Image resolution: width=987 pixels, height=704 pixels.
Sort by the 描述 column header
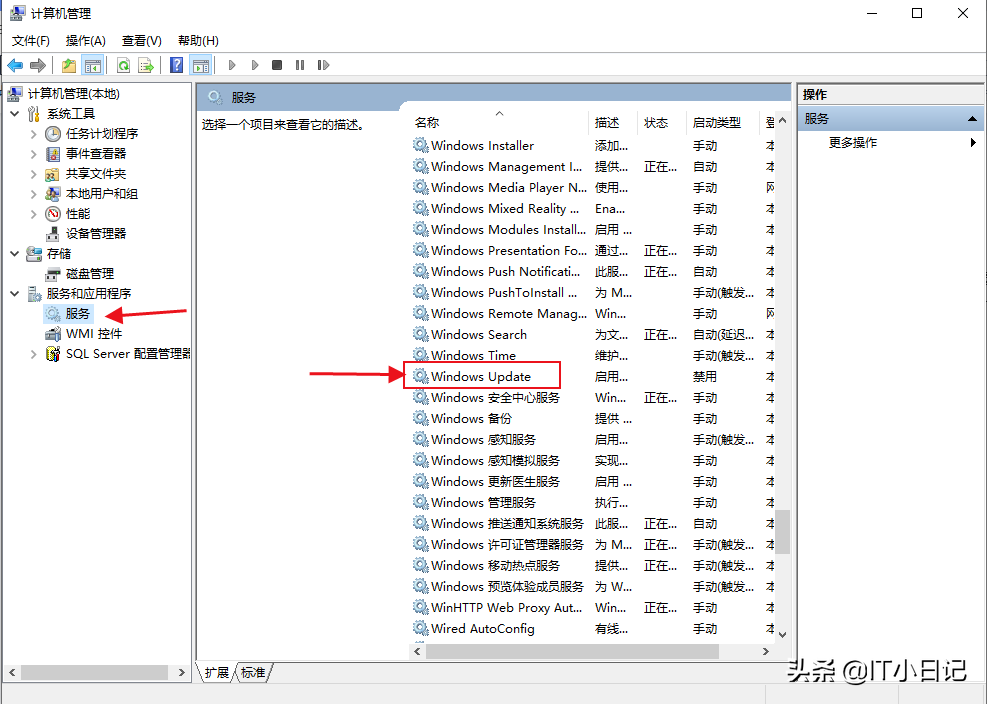click(614, 123)
